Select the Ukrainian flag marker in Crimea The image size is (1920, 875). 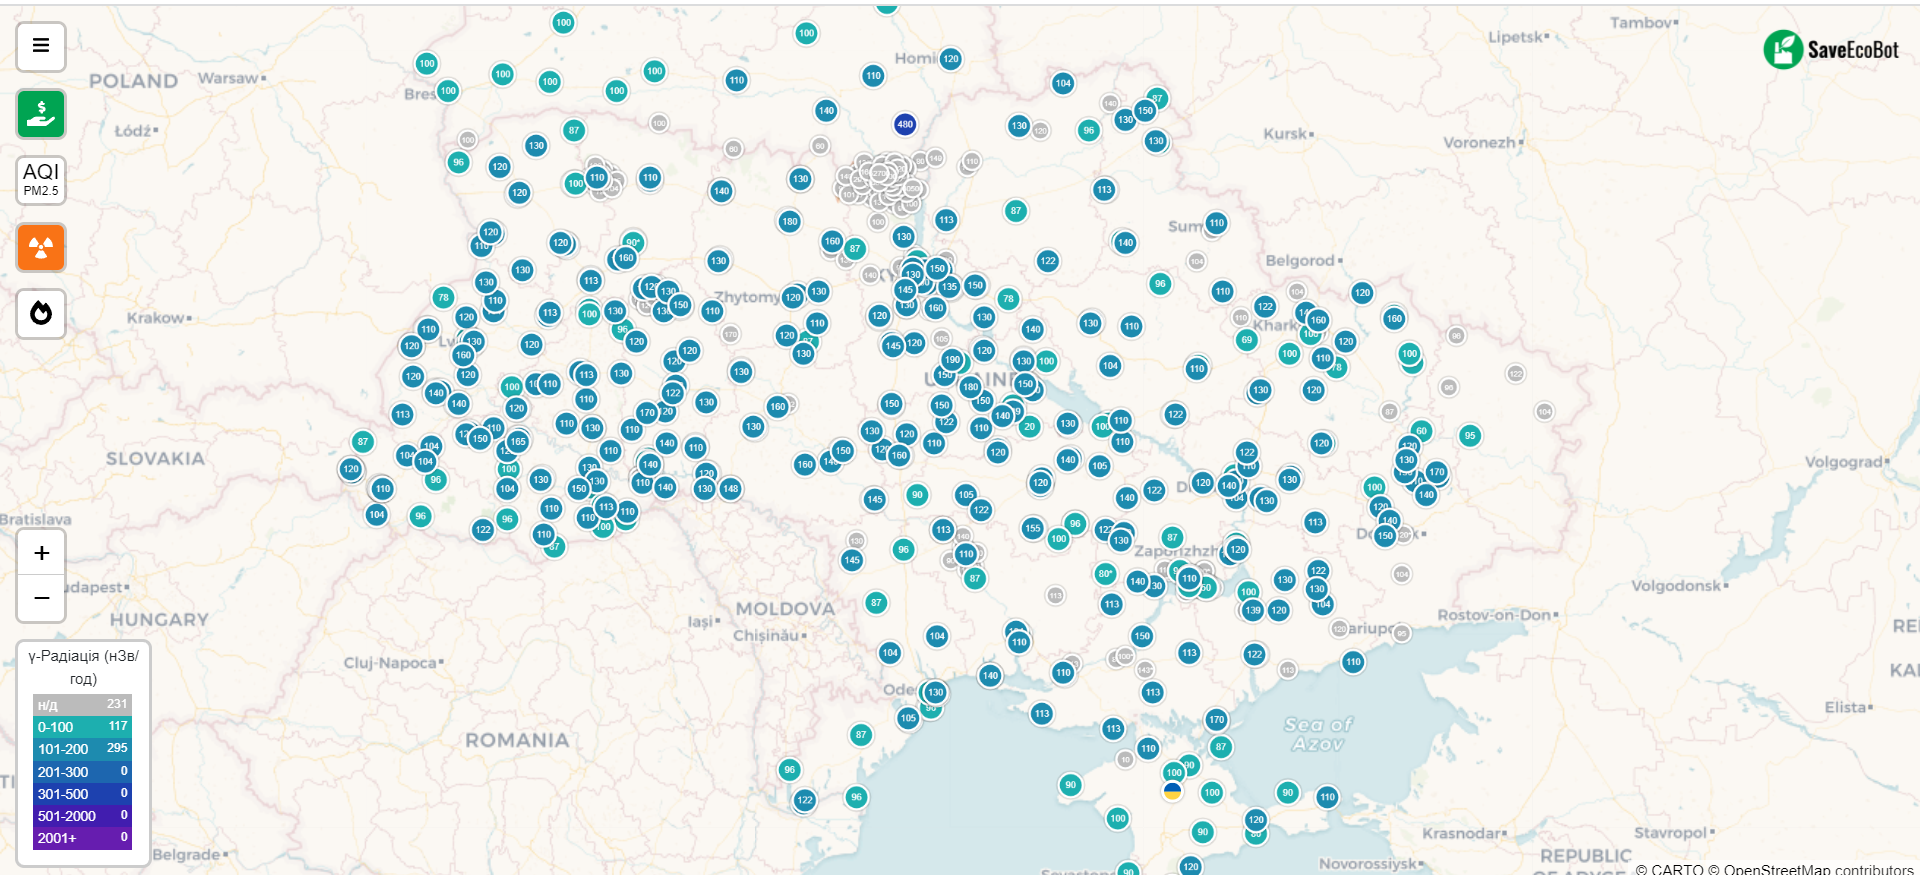click(x=1172, y=791)
